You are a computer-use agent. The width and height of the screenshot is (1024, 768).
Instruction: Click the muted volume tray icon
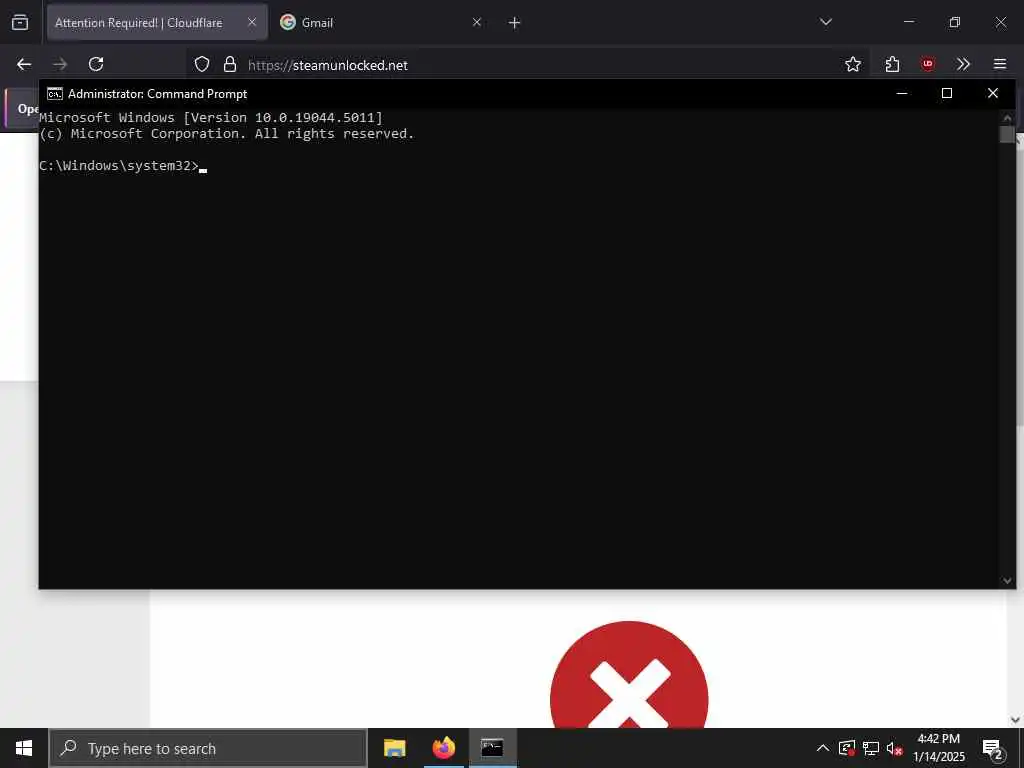coord(895,748)
